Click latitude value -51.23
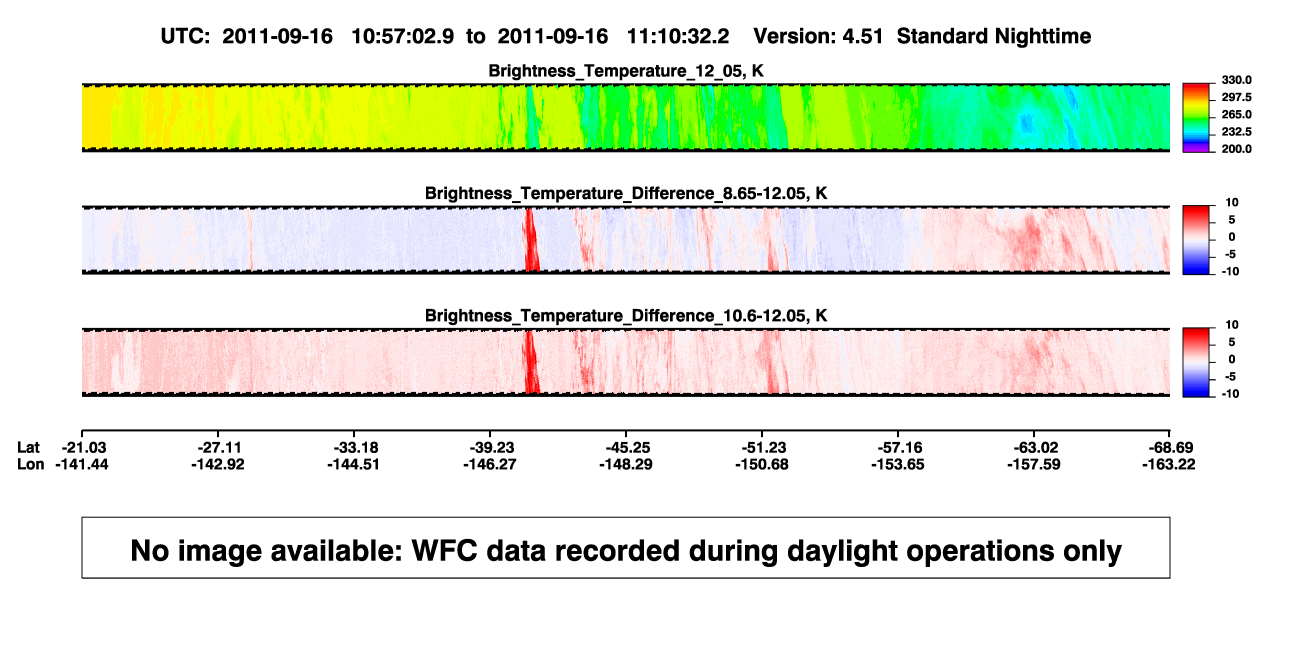The width and height of the screenshot is (1300, 667). click(762, 447)
